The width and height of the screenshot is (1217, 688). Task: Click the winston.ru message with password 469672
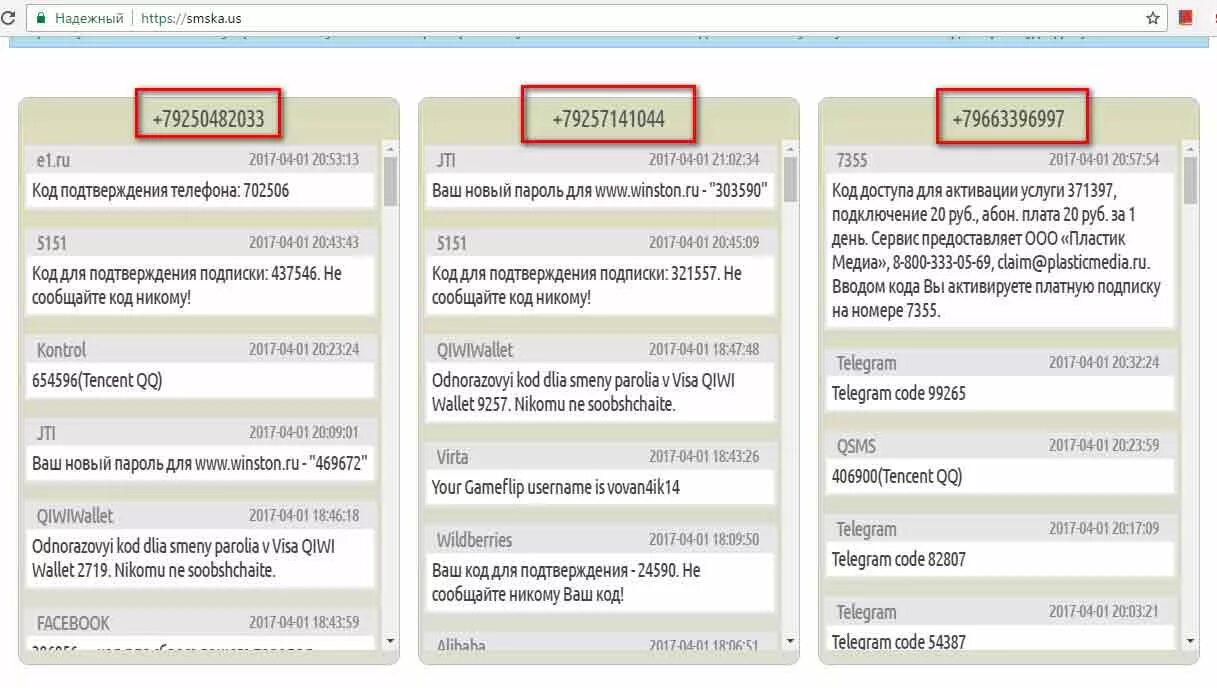[x=200, y=463]
